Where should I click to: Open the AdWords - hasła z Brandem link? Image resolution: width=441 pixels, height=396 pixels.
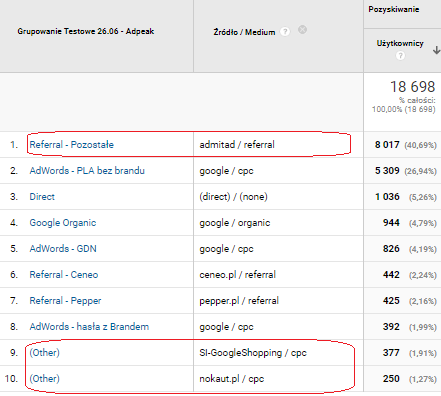tap(89, 327)
